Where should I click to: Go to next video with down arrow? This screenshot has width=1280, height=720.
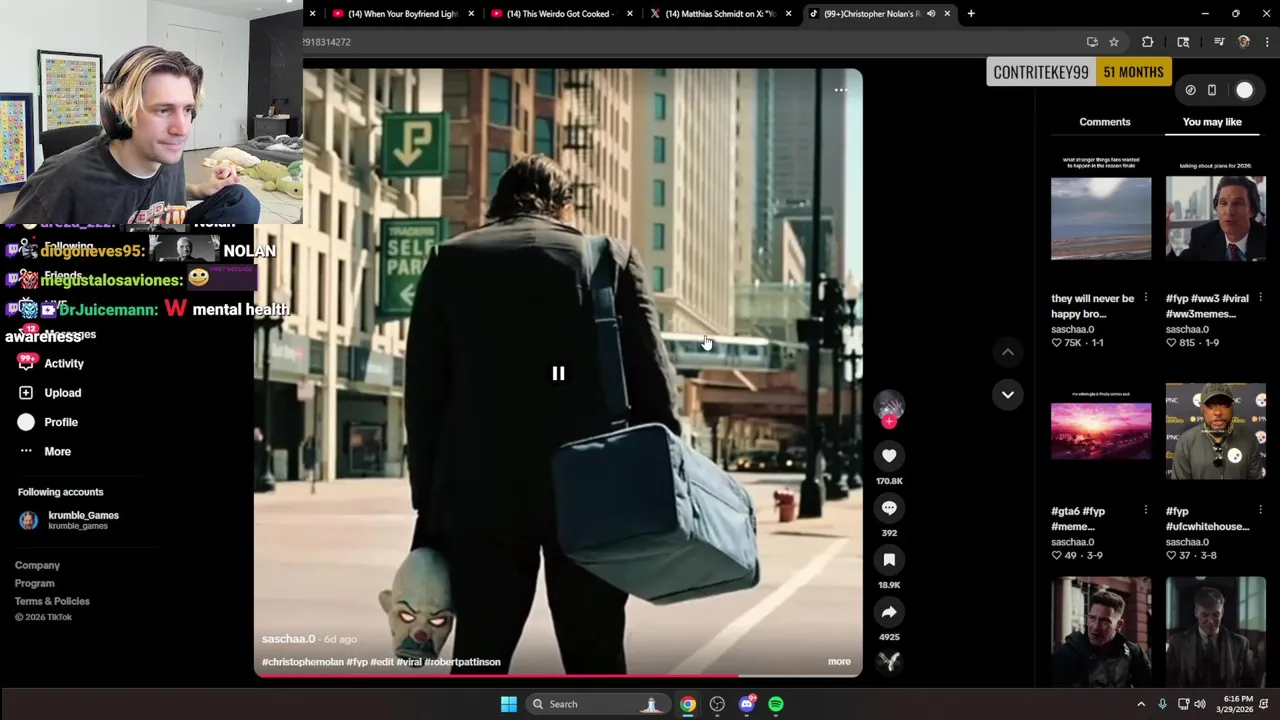tap(1008, 394)
